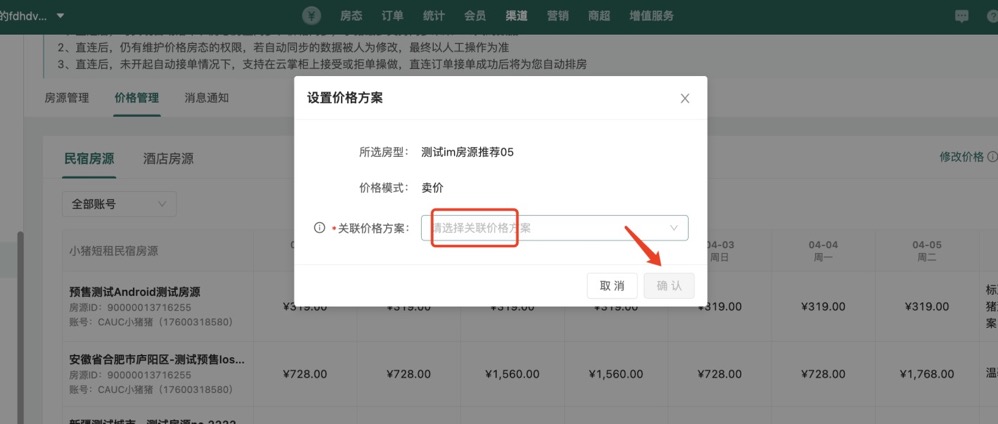Open the account name dropdown at top left
Viewport: 998px width, 424px height.
(40, 16)
